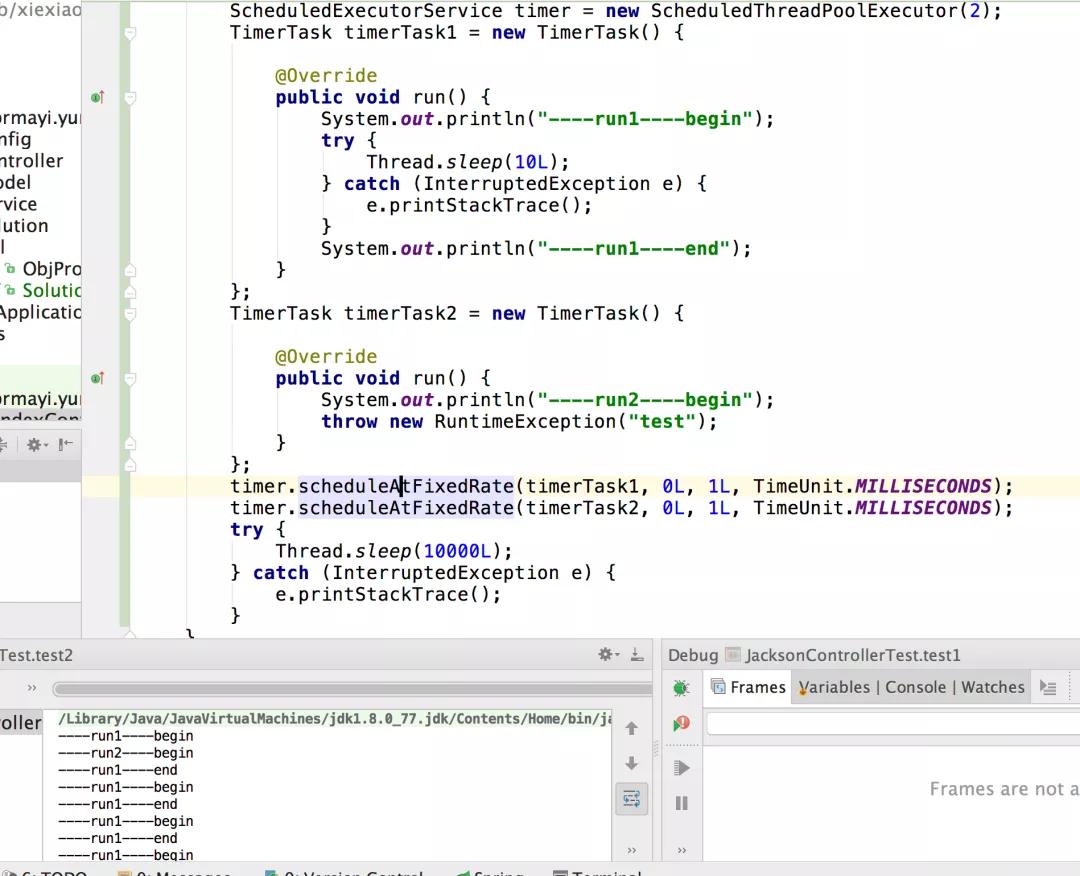Collapse timerTask1 anonymous class fold marker
The height and width of the screenshot is (876, 1080).
coord(129,33)
